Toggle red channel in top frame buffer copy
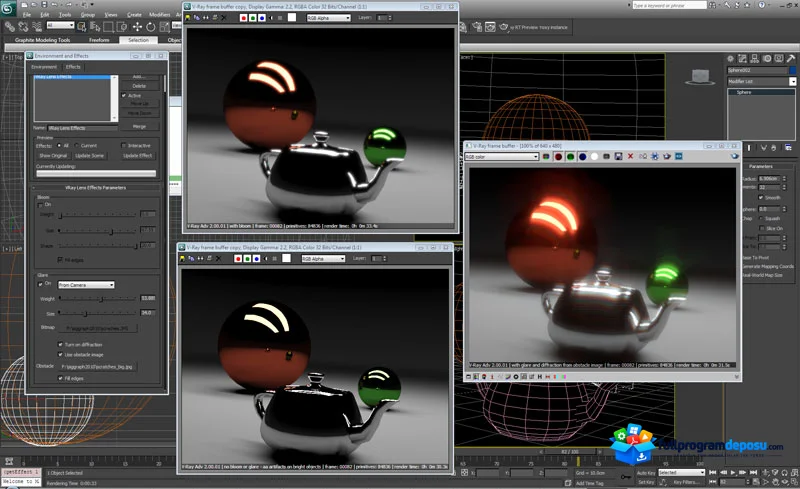The image size is (800, 489). [x=243, y=18]
